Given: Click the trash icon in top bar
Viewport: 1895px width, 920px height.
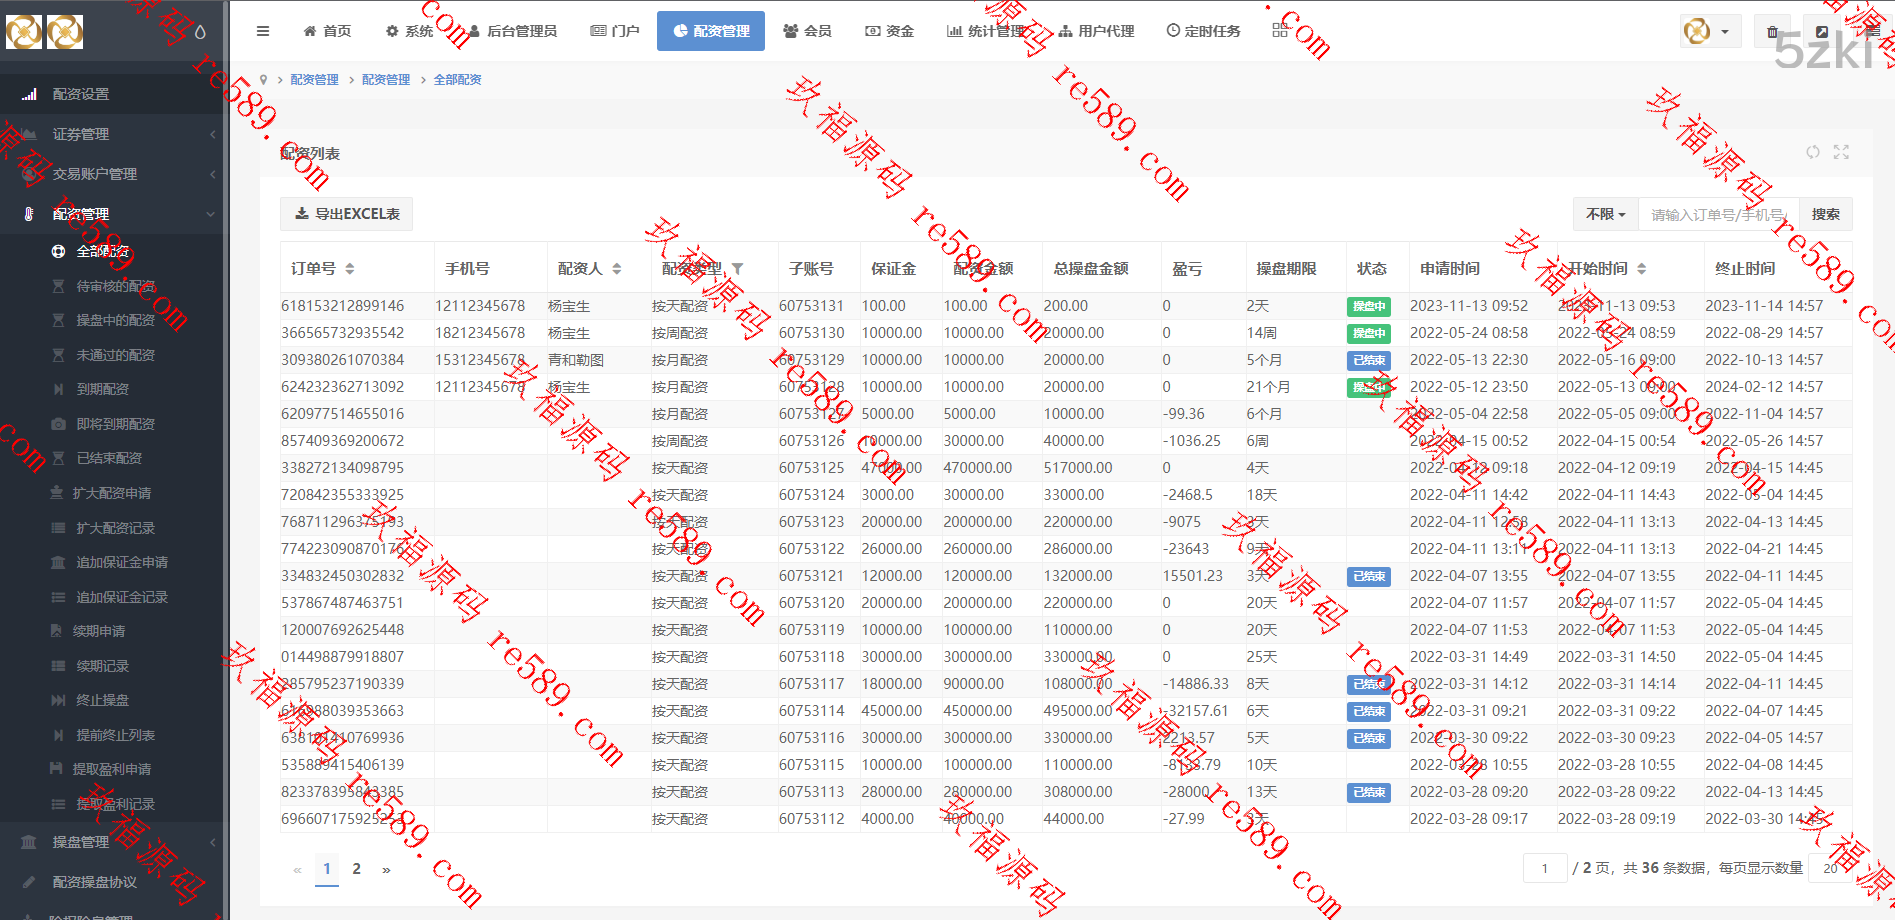Looking at the screenshot, I should pos(1772,32).
